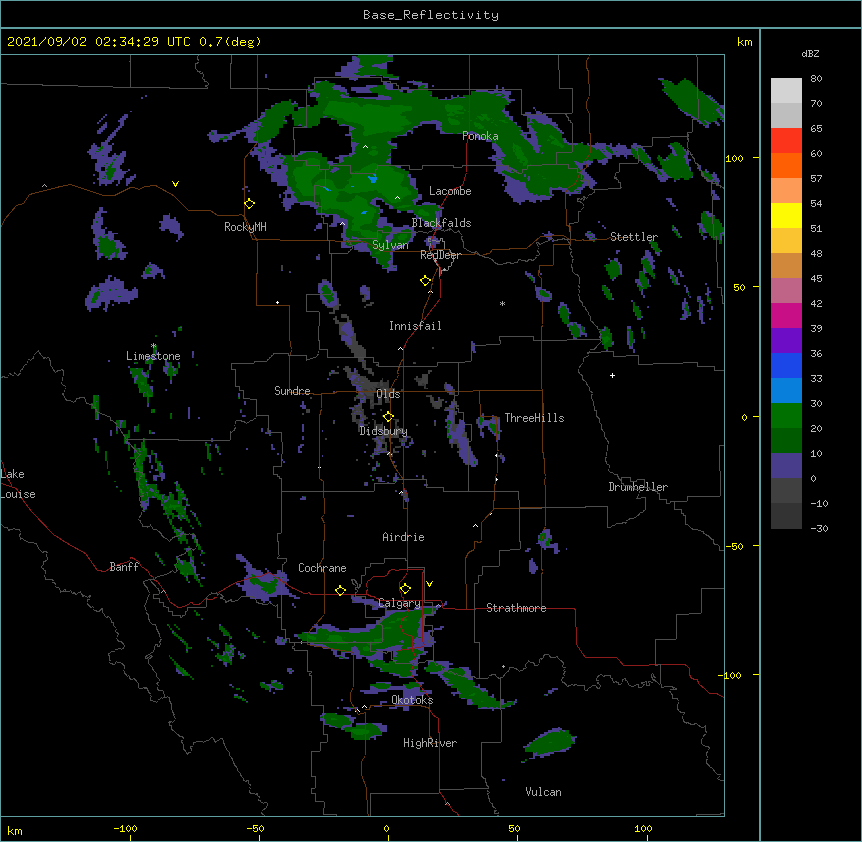The image size is (862, 842).
Task: Click the blue echo spot southwest of Ponoka
Action: [373, 179]
